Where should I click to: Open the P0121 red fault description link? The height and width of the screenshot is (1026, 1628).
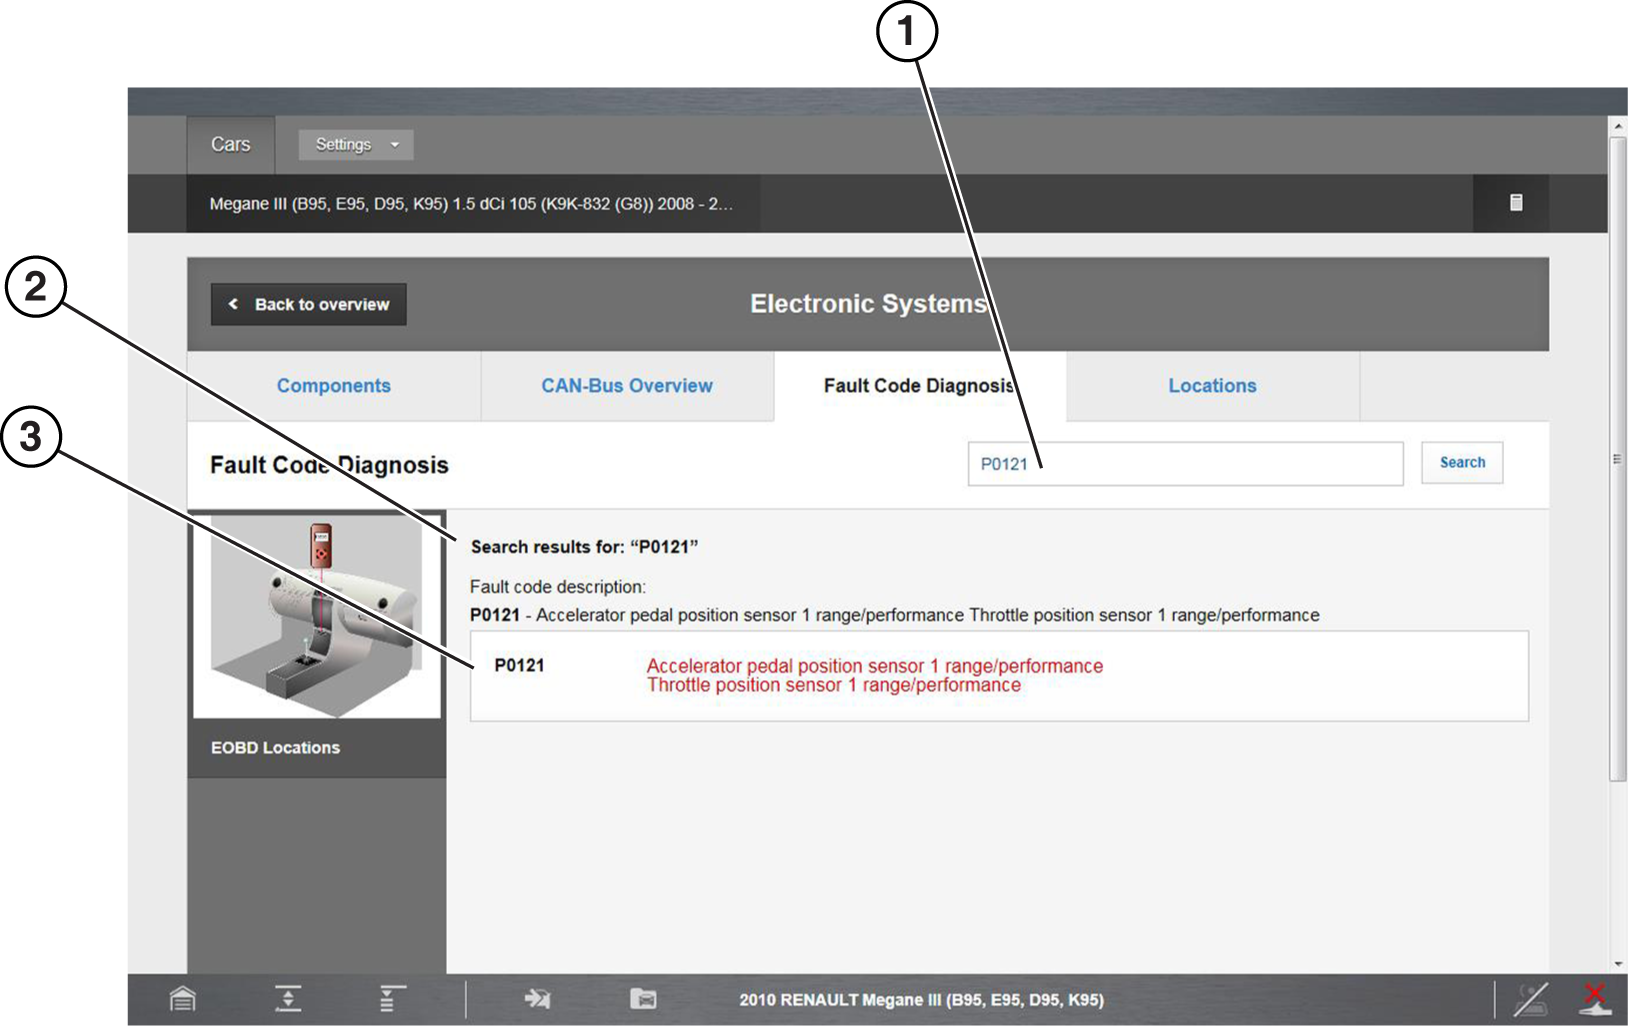coord(874,675)
